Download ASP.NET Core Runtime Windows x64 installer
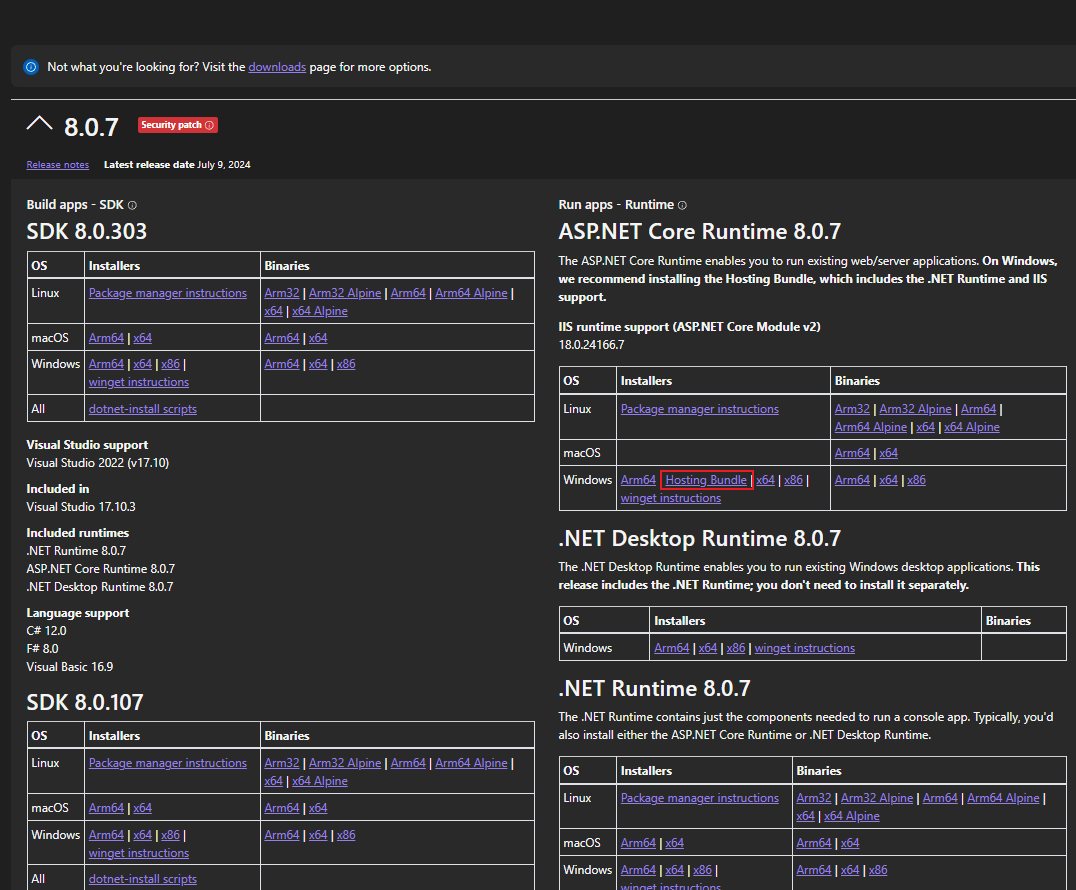The height and width of the screenshot is (890, 1076). 766,480
